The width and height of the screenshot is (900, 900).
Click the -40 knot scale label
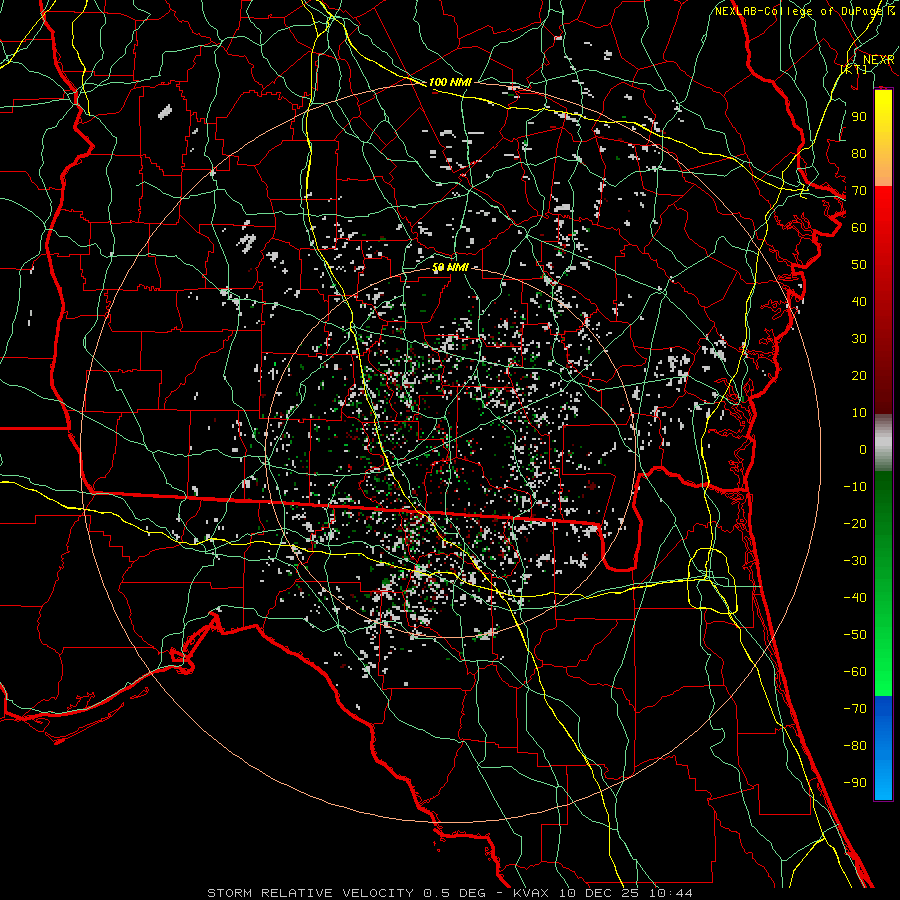click(x=855, y=598)
